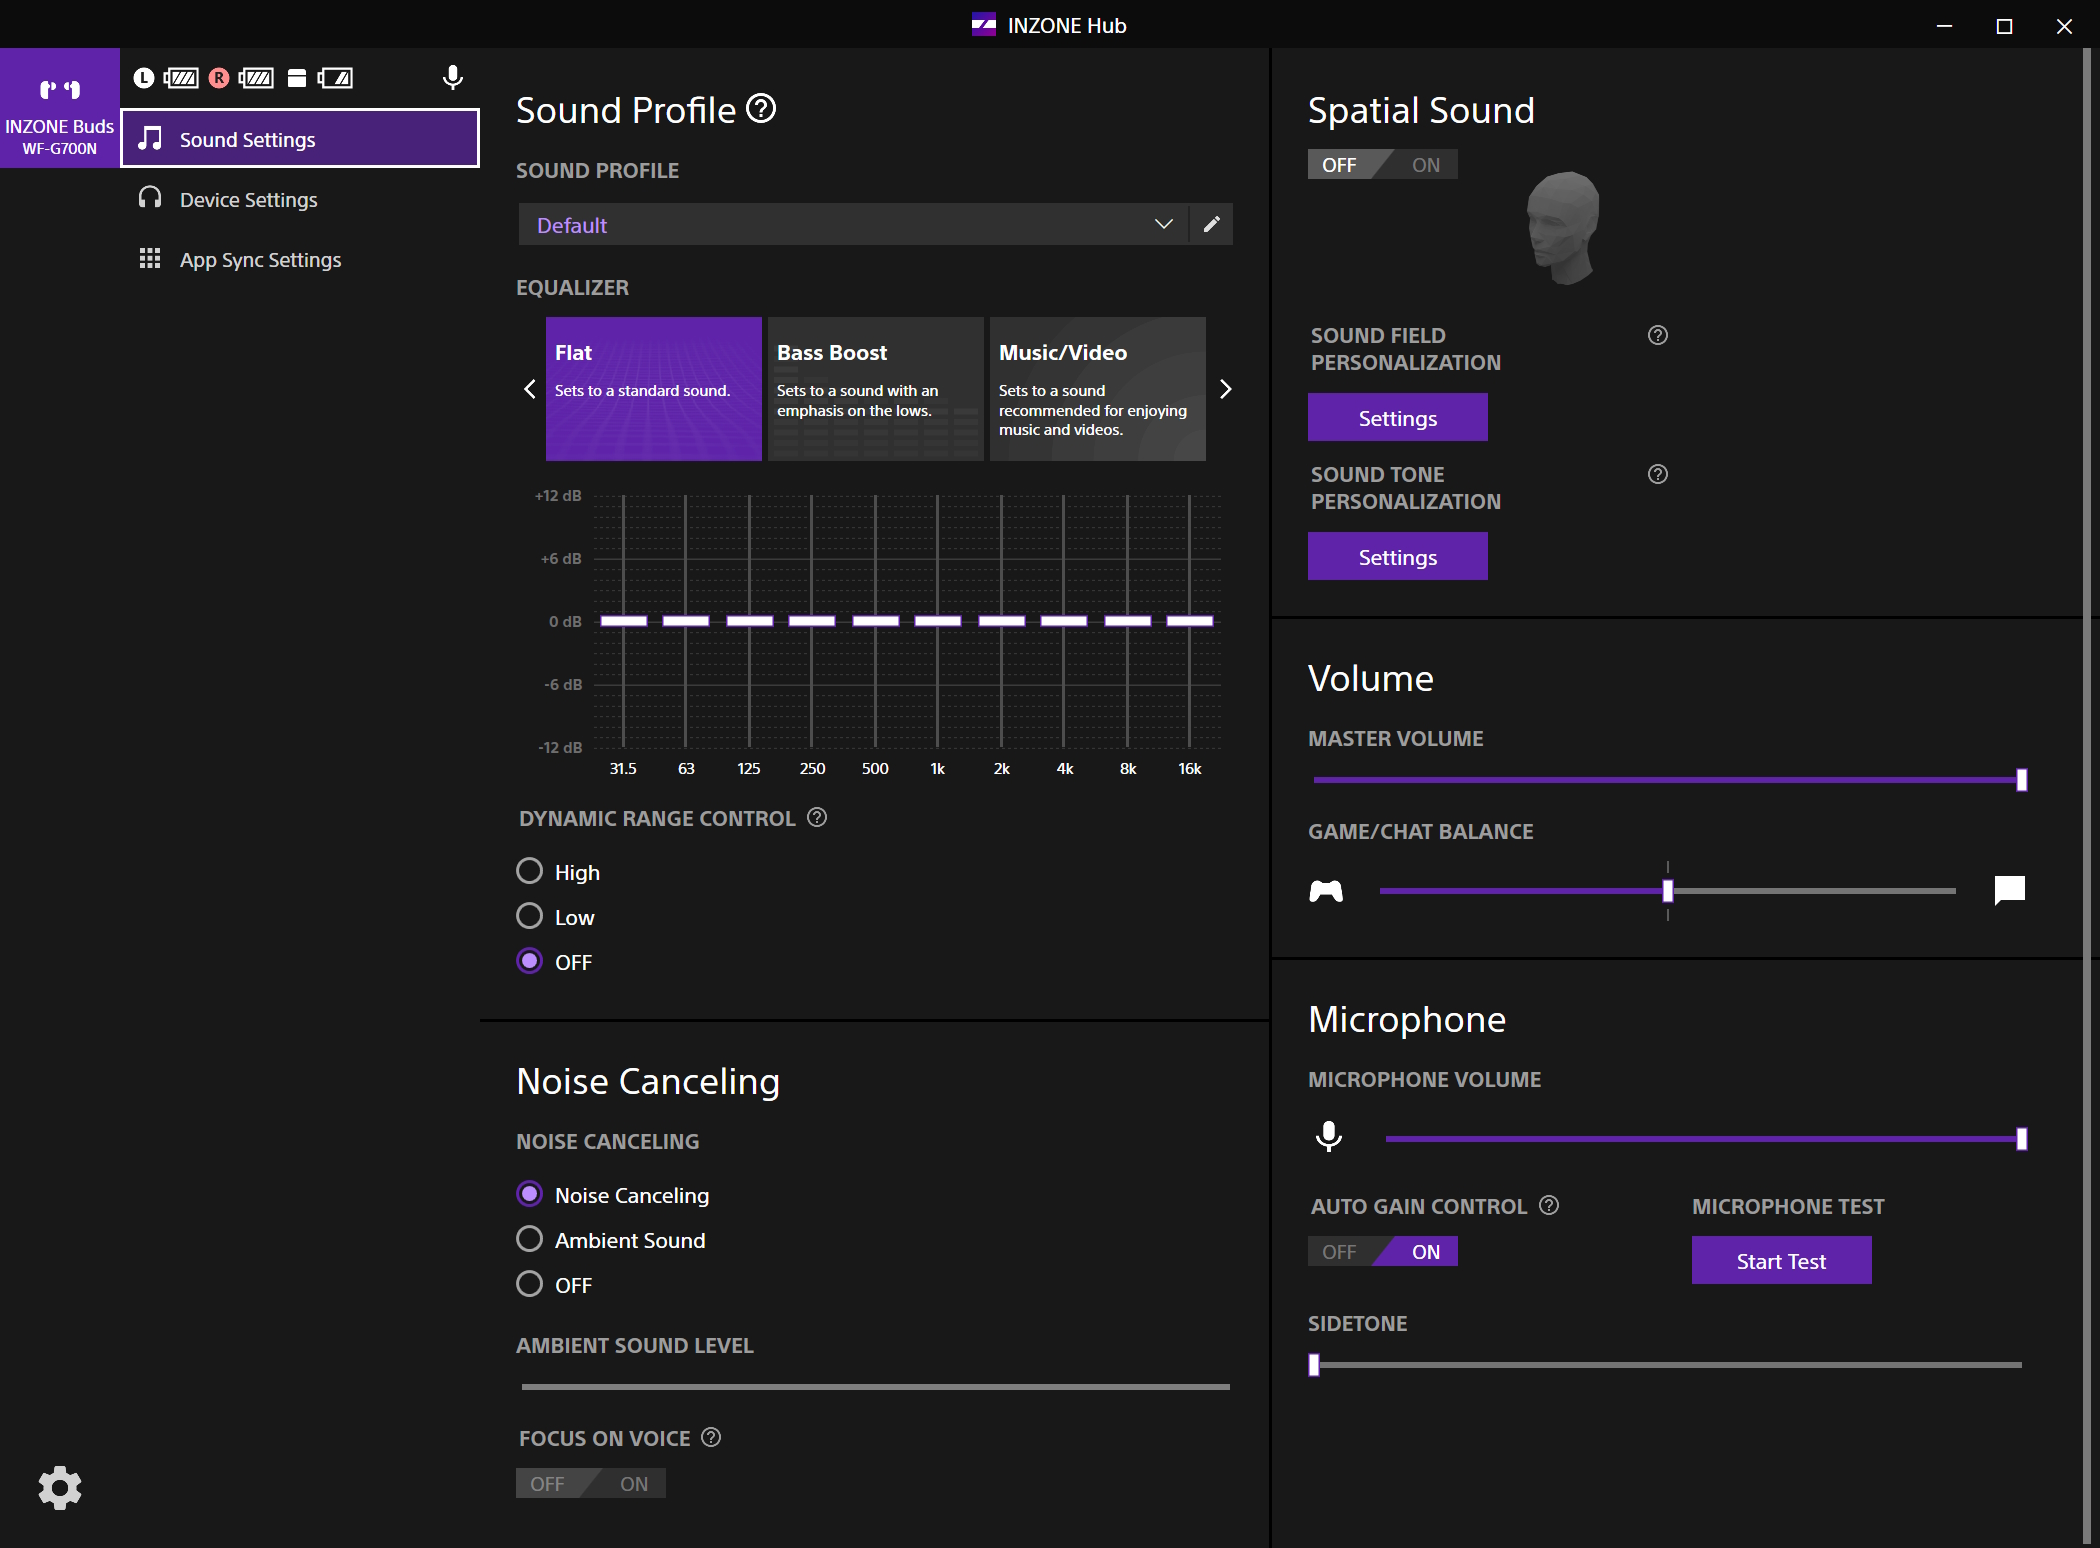Click the pencil edit profile icon
Screen dimensions: 2100x1548
1211,224
